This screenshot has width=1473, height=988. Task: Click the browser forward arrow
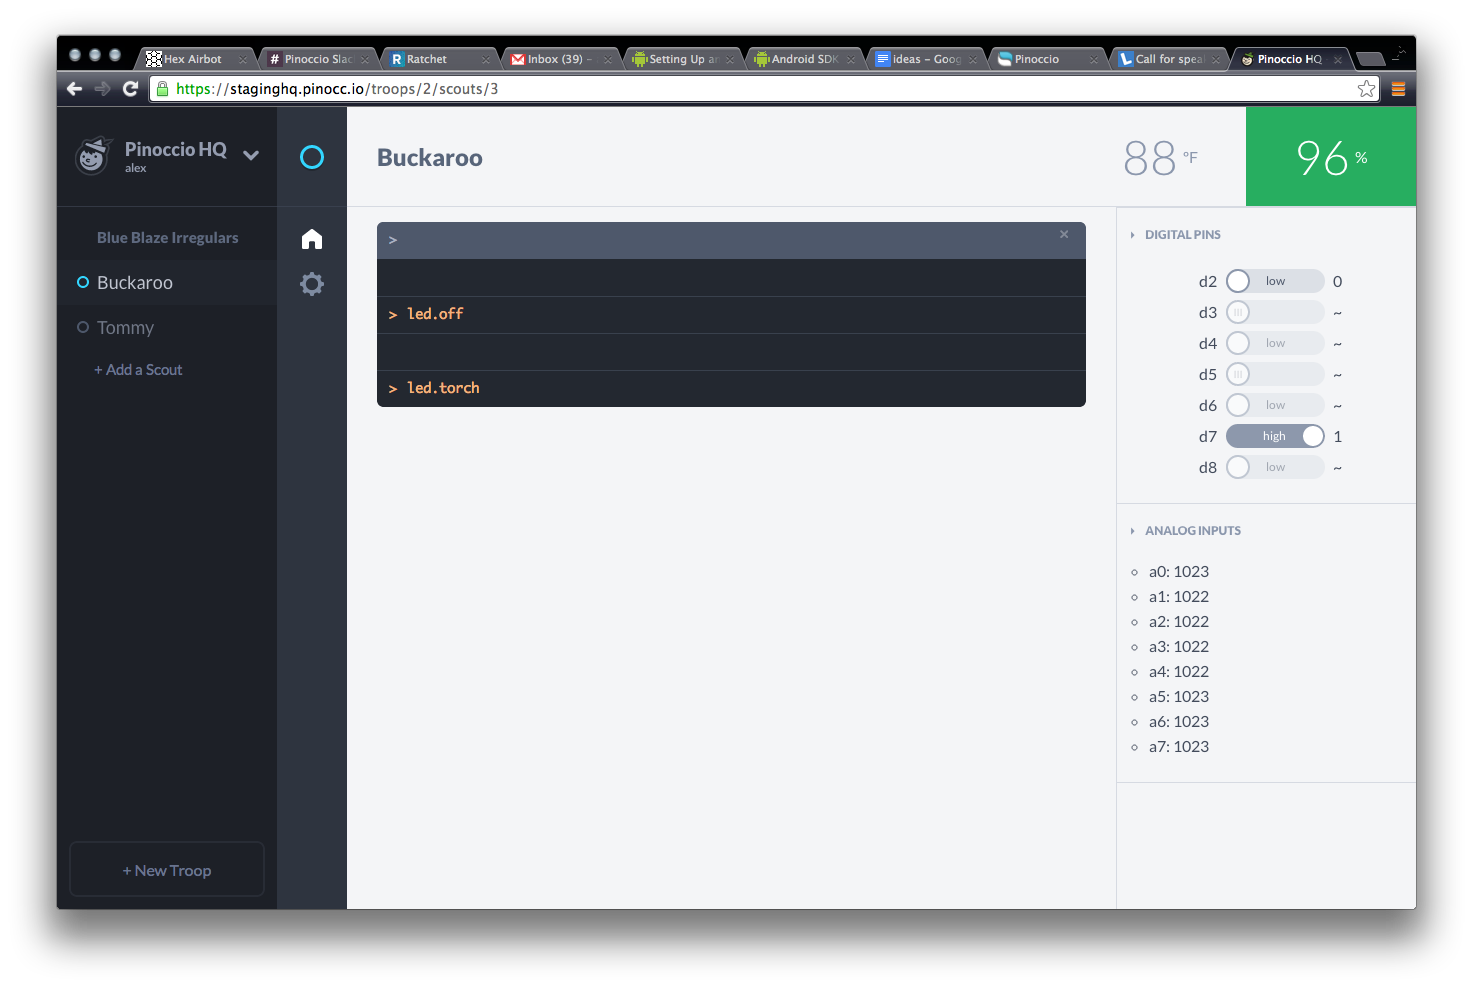pos(102,89)
